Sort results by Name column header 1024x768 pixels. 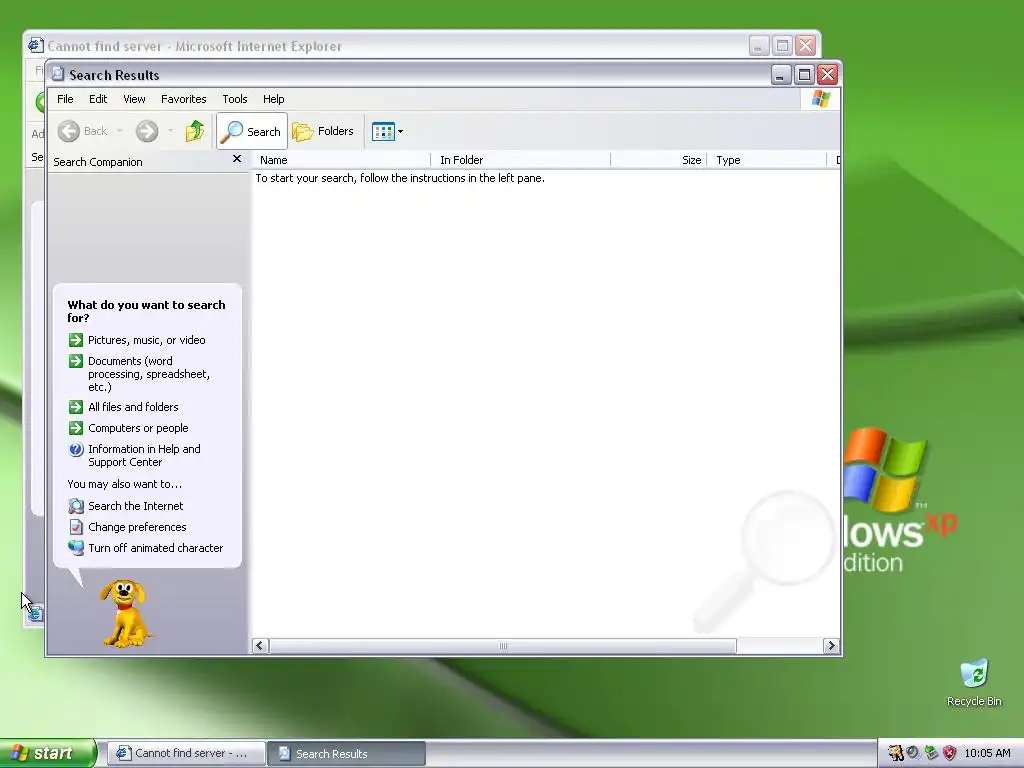tap(342, 160)
